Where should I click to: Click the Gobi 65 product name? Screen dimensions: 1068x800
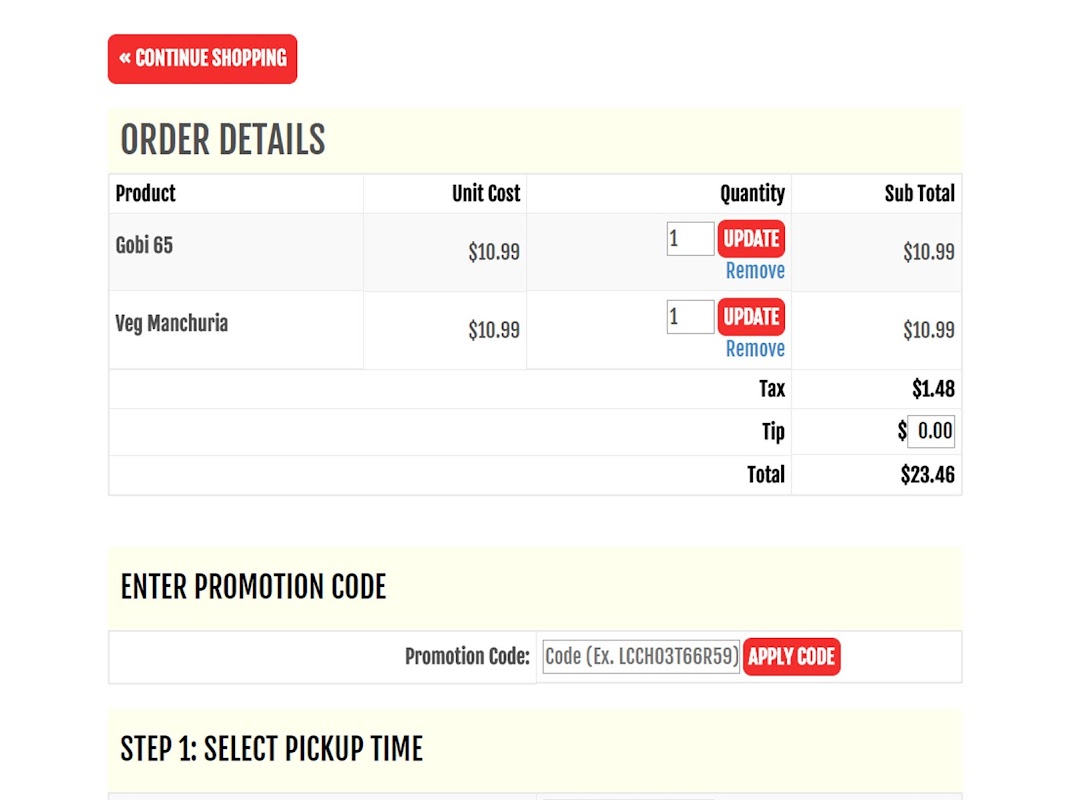coord(144,245)
